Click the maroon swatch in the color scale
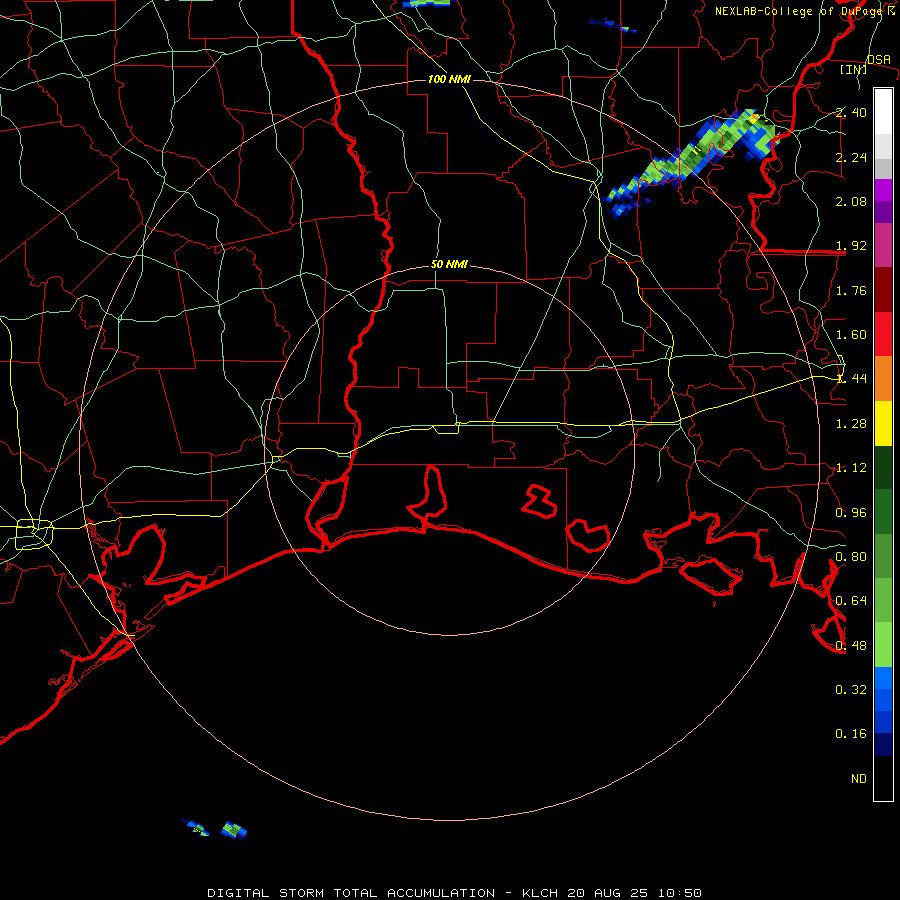 883,289
